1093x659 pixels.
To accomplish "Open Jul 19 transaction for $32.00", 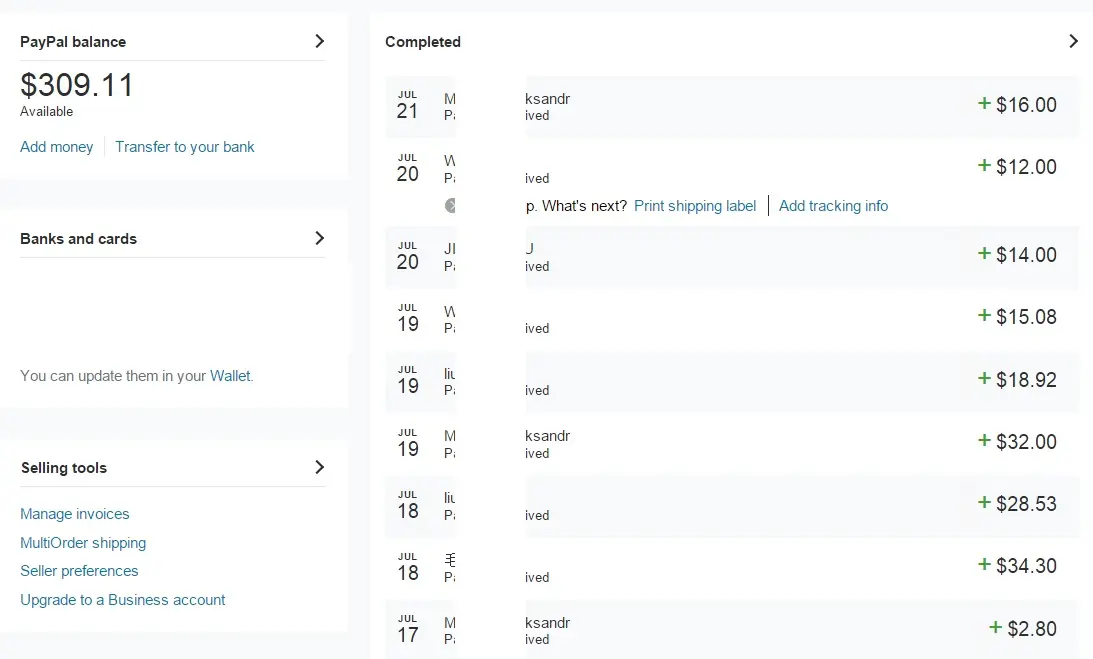I will pos(732,443).
